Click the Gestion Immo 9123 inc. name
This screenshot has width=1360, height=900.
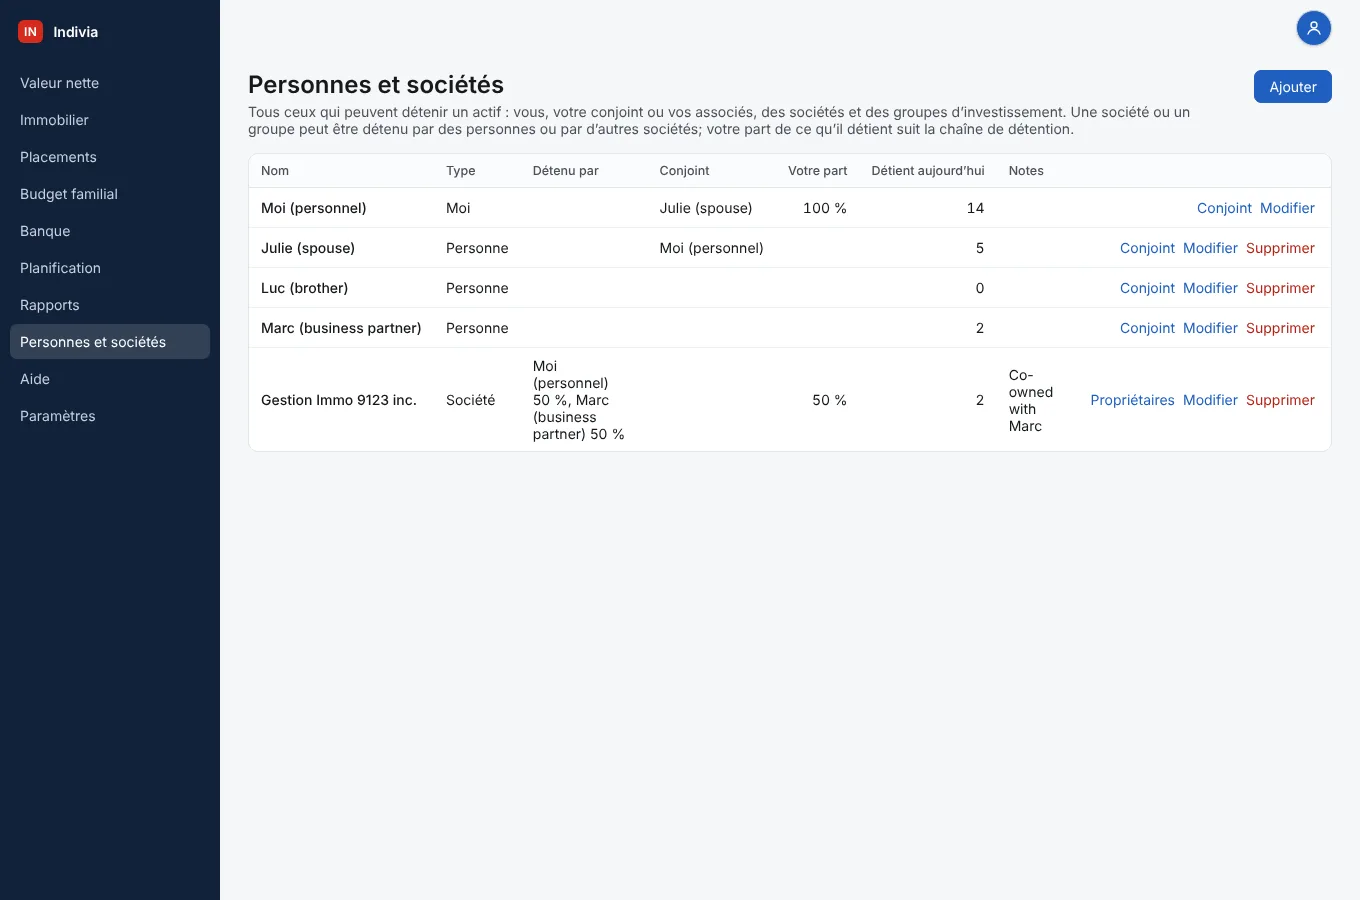339,400
